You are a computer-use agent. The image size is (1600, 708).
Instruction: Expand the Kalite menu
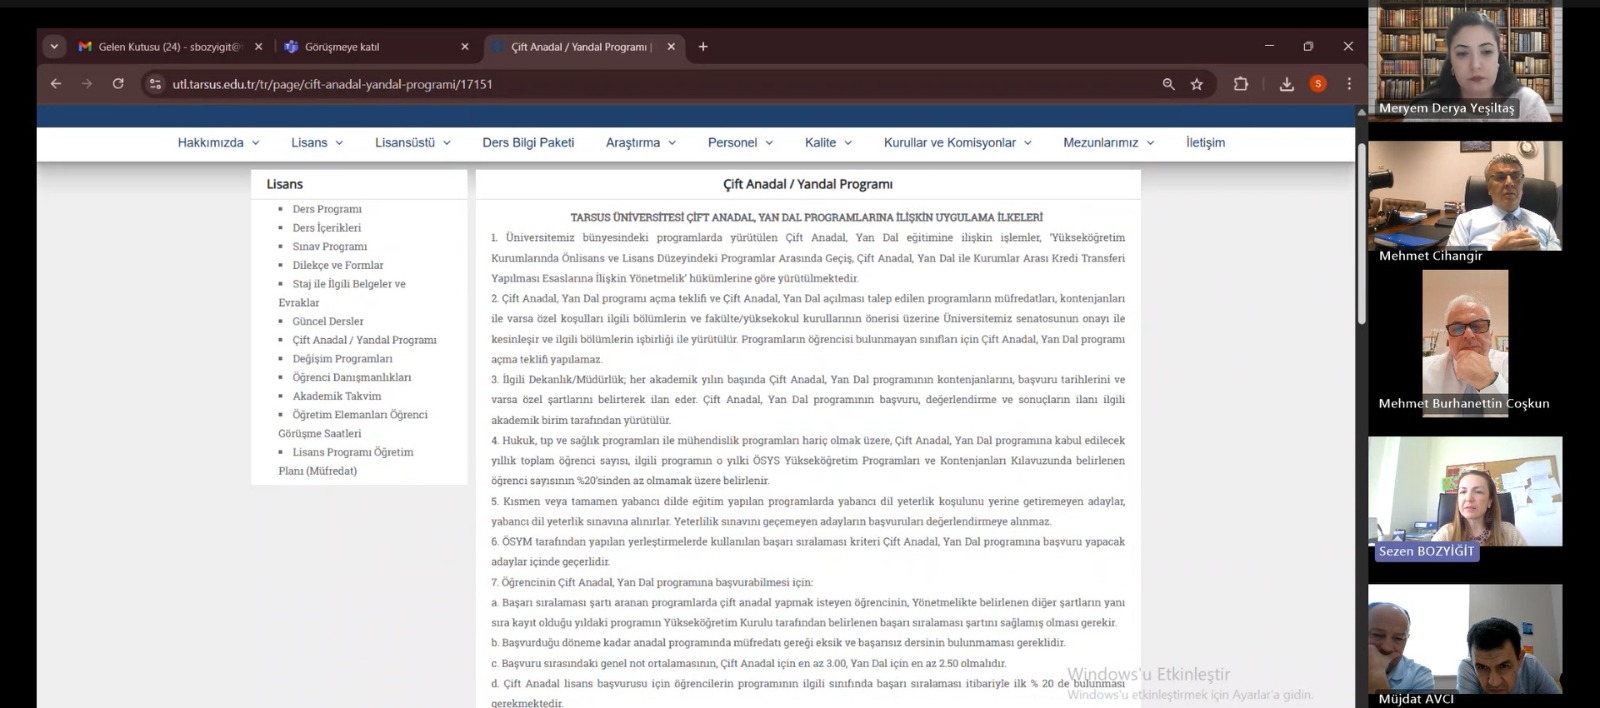[828, 143]
